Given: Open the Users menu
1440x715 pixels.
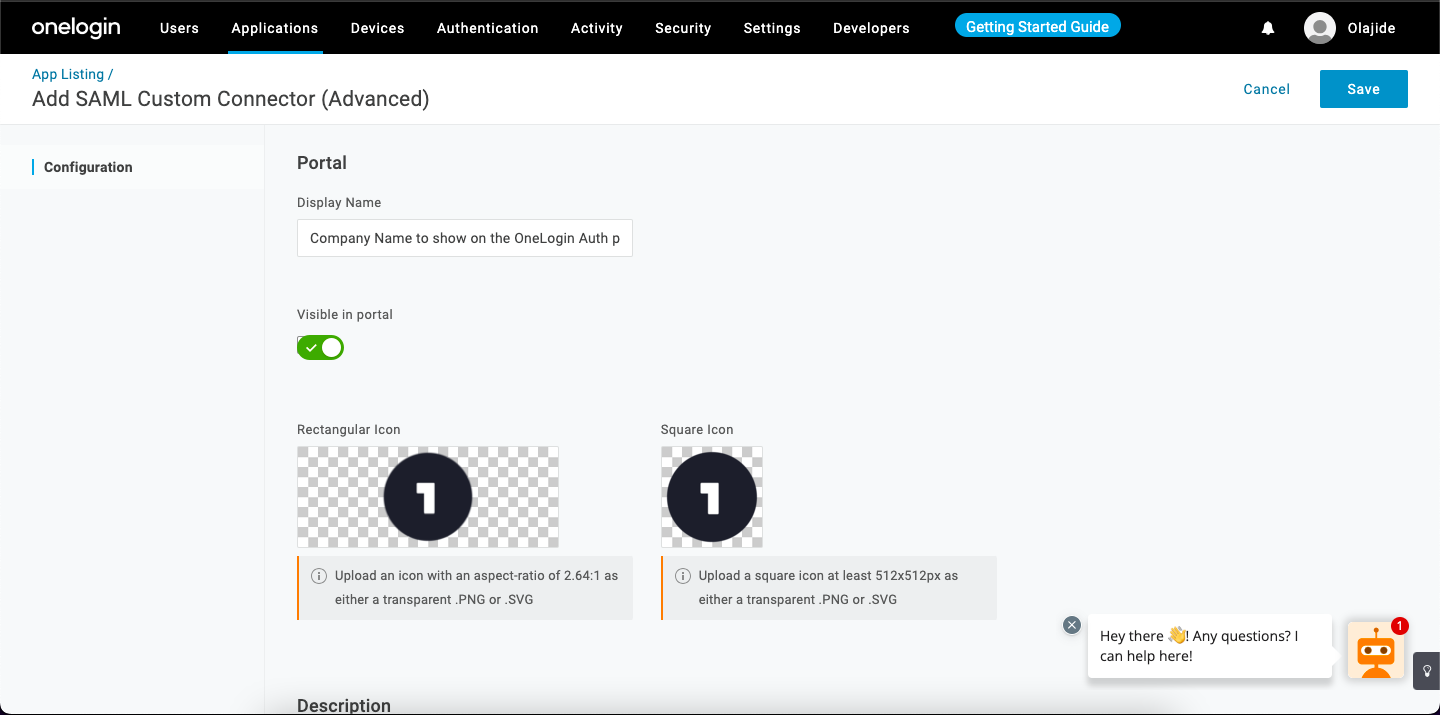Looking at the screenshot, I should click(179, 28).
